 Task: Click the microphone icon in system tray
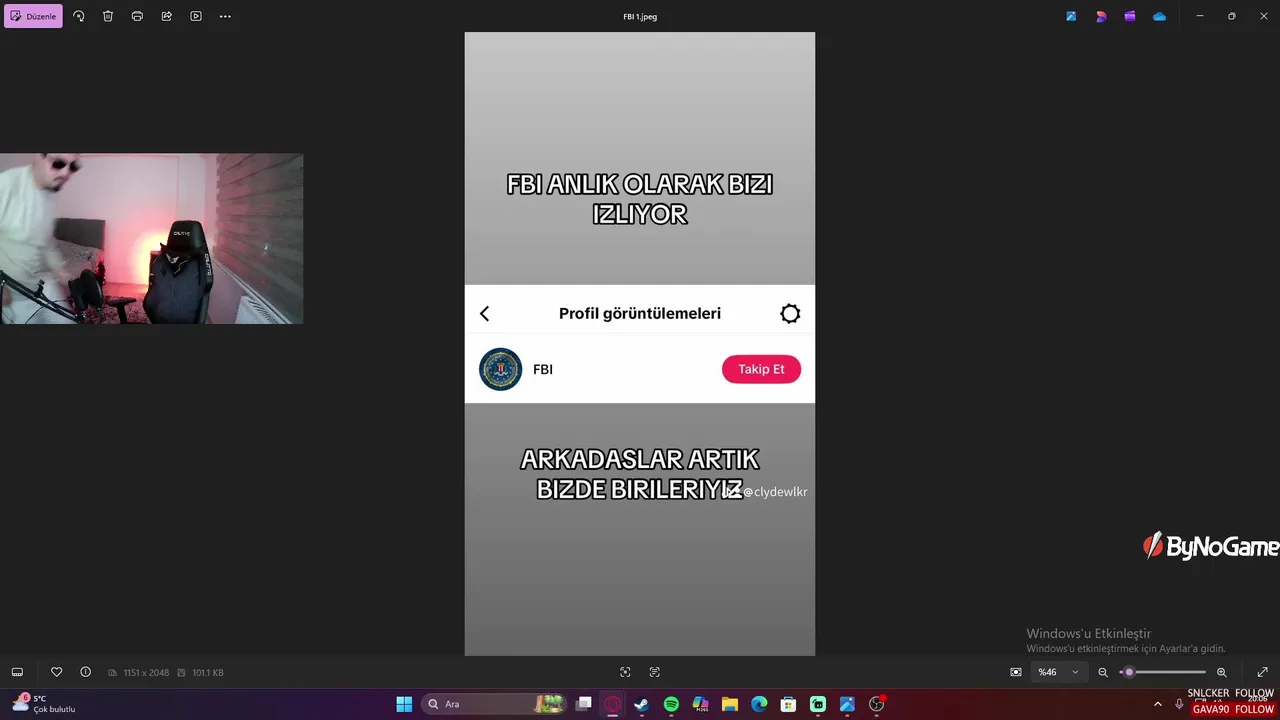(x=1179, y=704)
